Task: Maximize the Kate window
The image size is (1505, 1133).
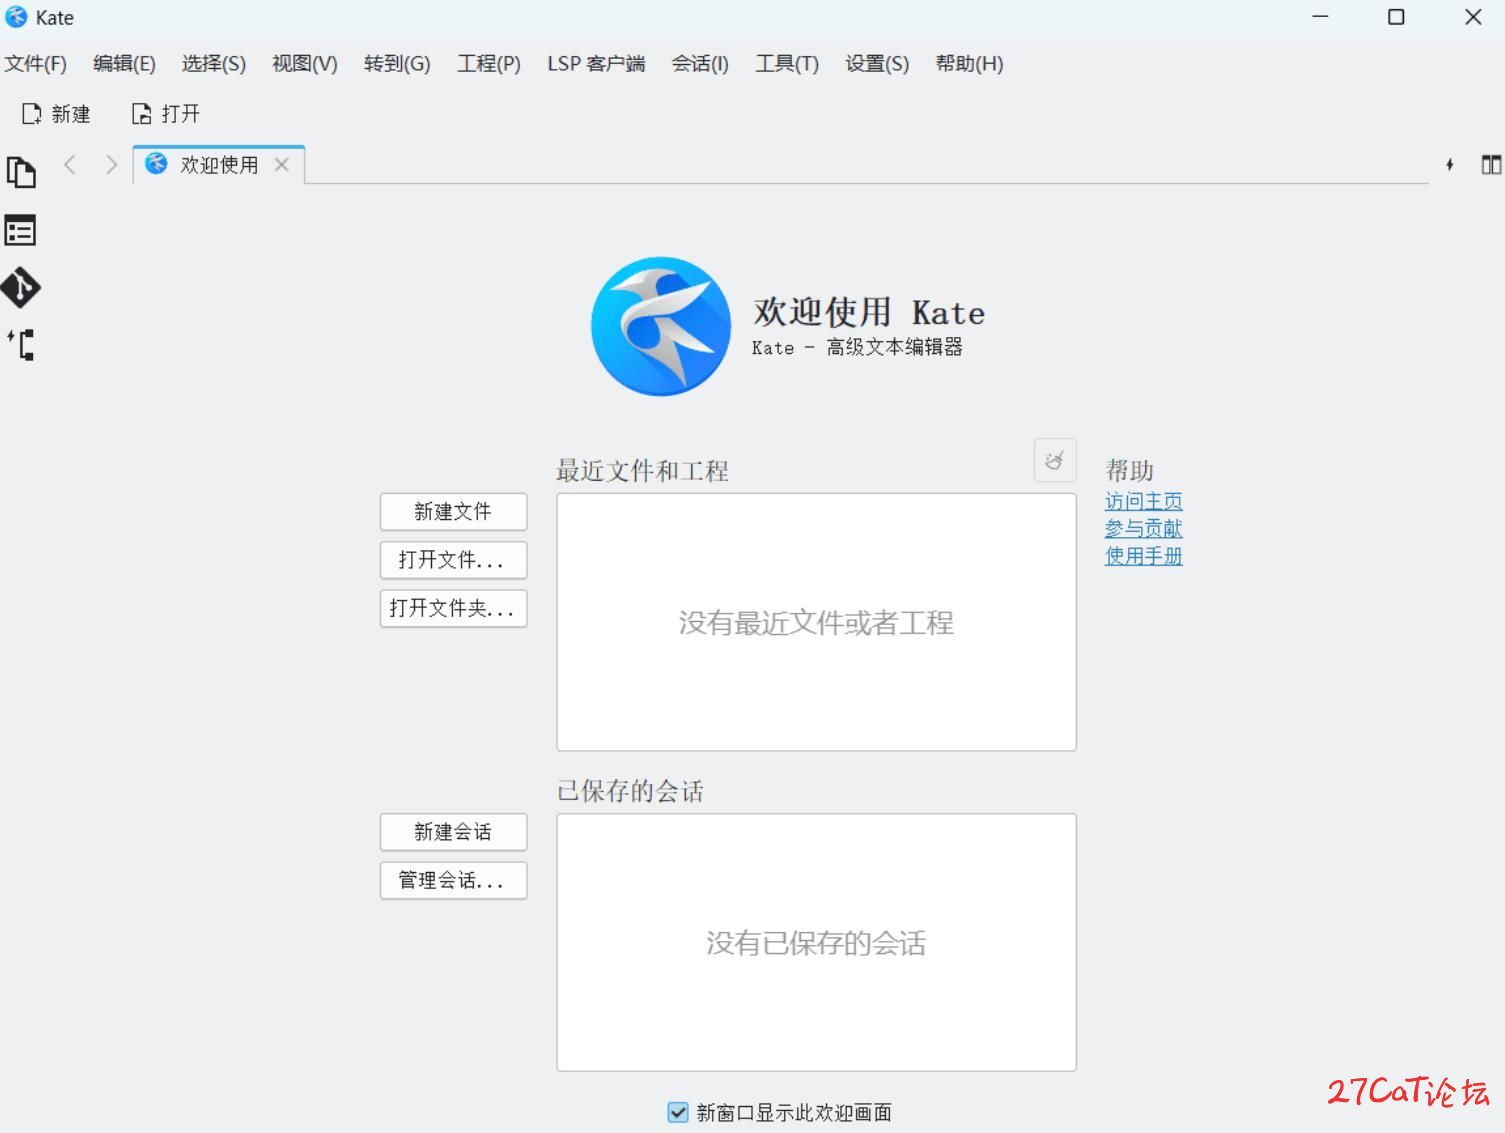Action: pyautogui.click(x=1396, y=17)
